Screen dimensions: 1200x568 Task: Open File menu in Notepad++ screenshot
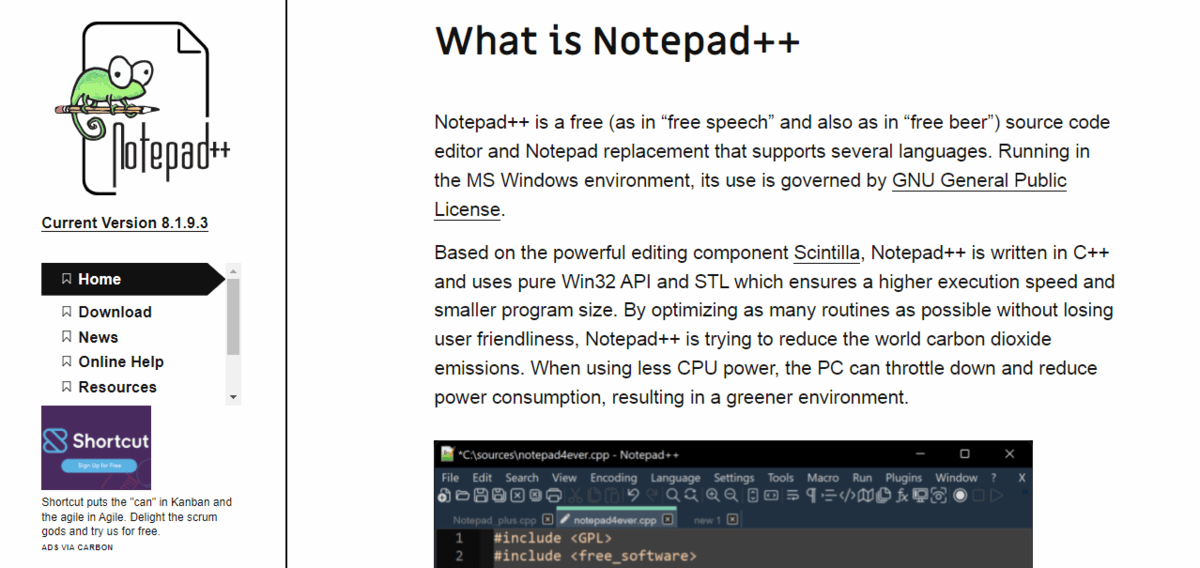coord(450,478)
